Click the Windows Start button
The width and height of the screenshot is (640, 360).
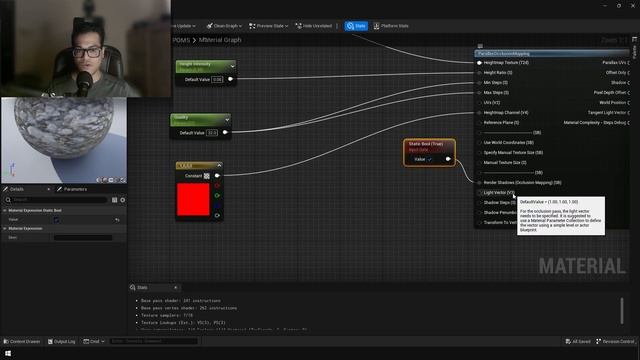click(7, 353)
